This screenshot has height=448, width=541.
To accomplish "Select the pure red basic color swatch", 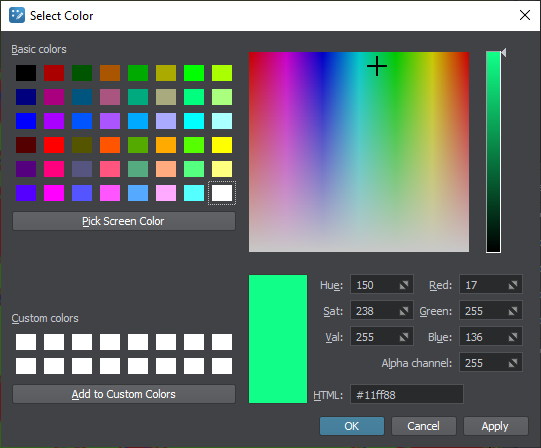I will (x=54, y=145).
